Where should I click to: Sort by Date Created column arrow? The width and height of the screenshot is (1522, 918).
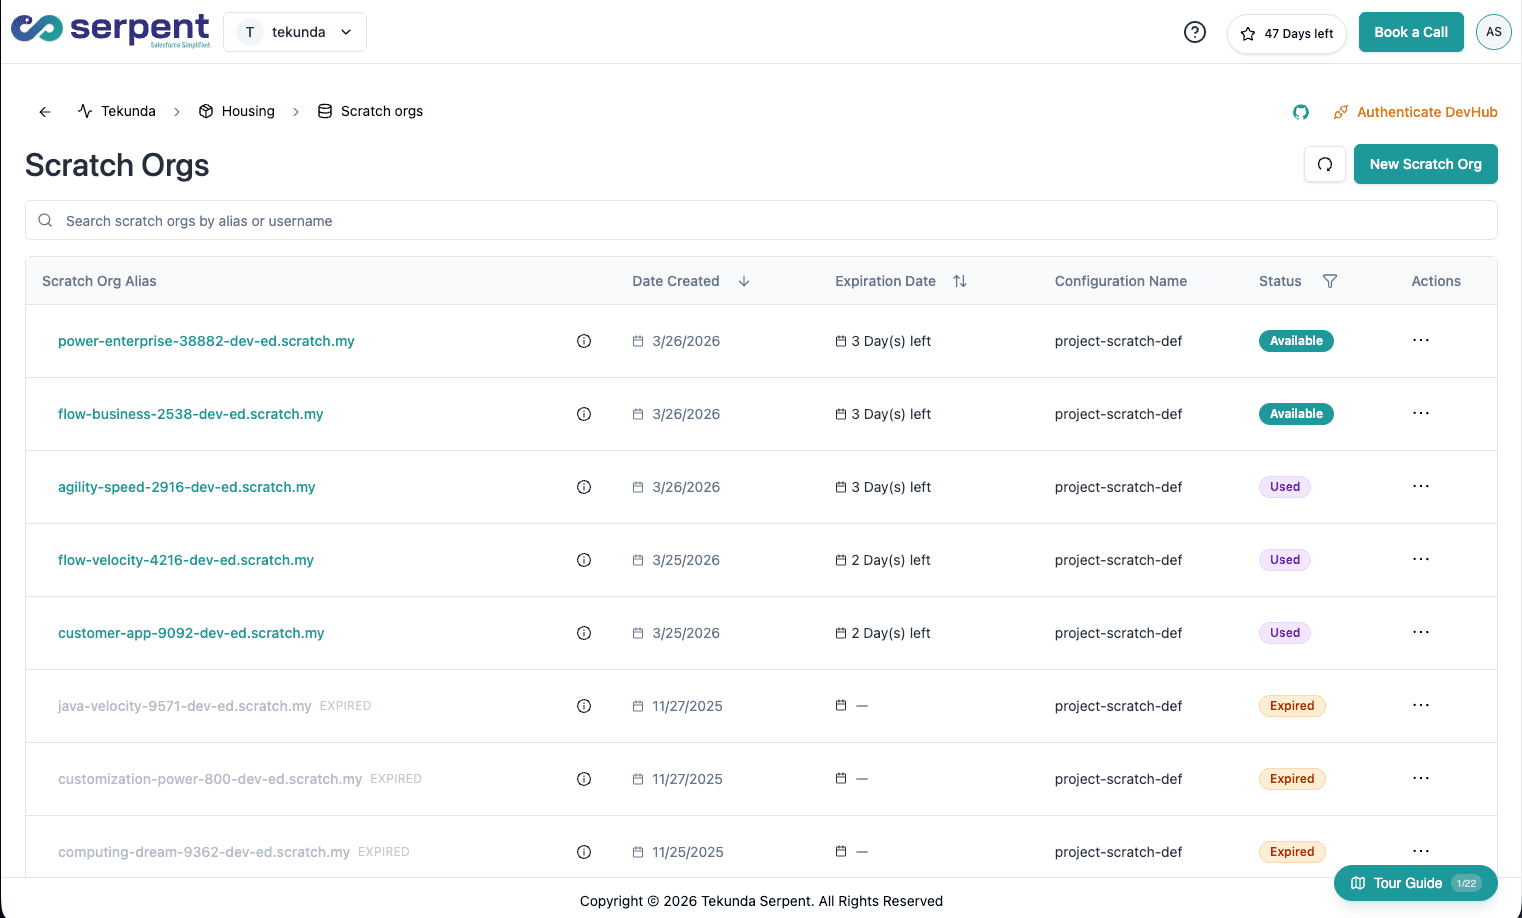click(x=744, y=281)
